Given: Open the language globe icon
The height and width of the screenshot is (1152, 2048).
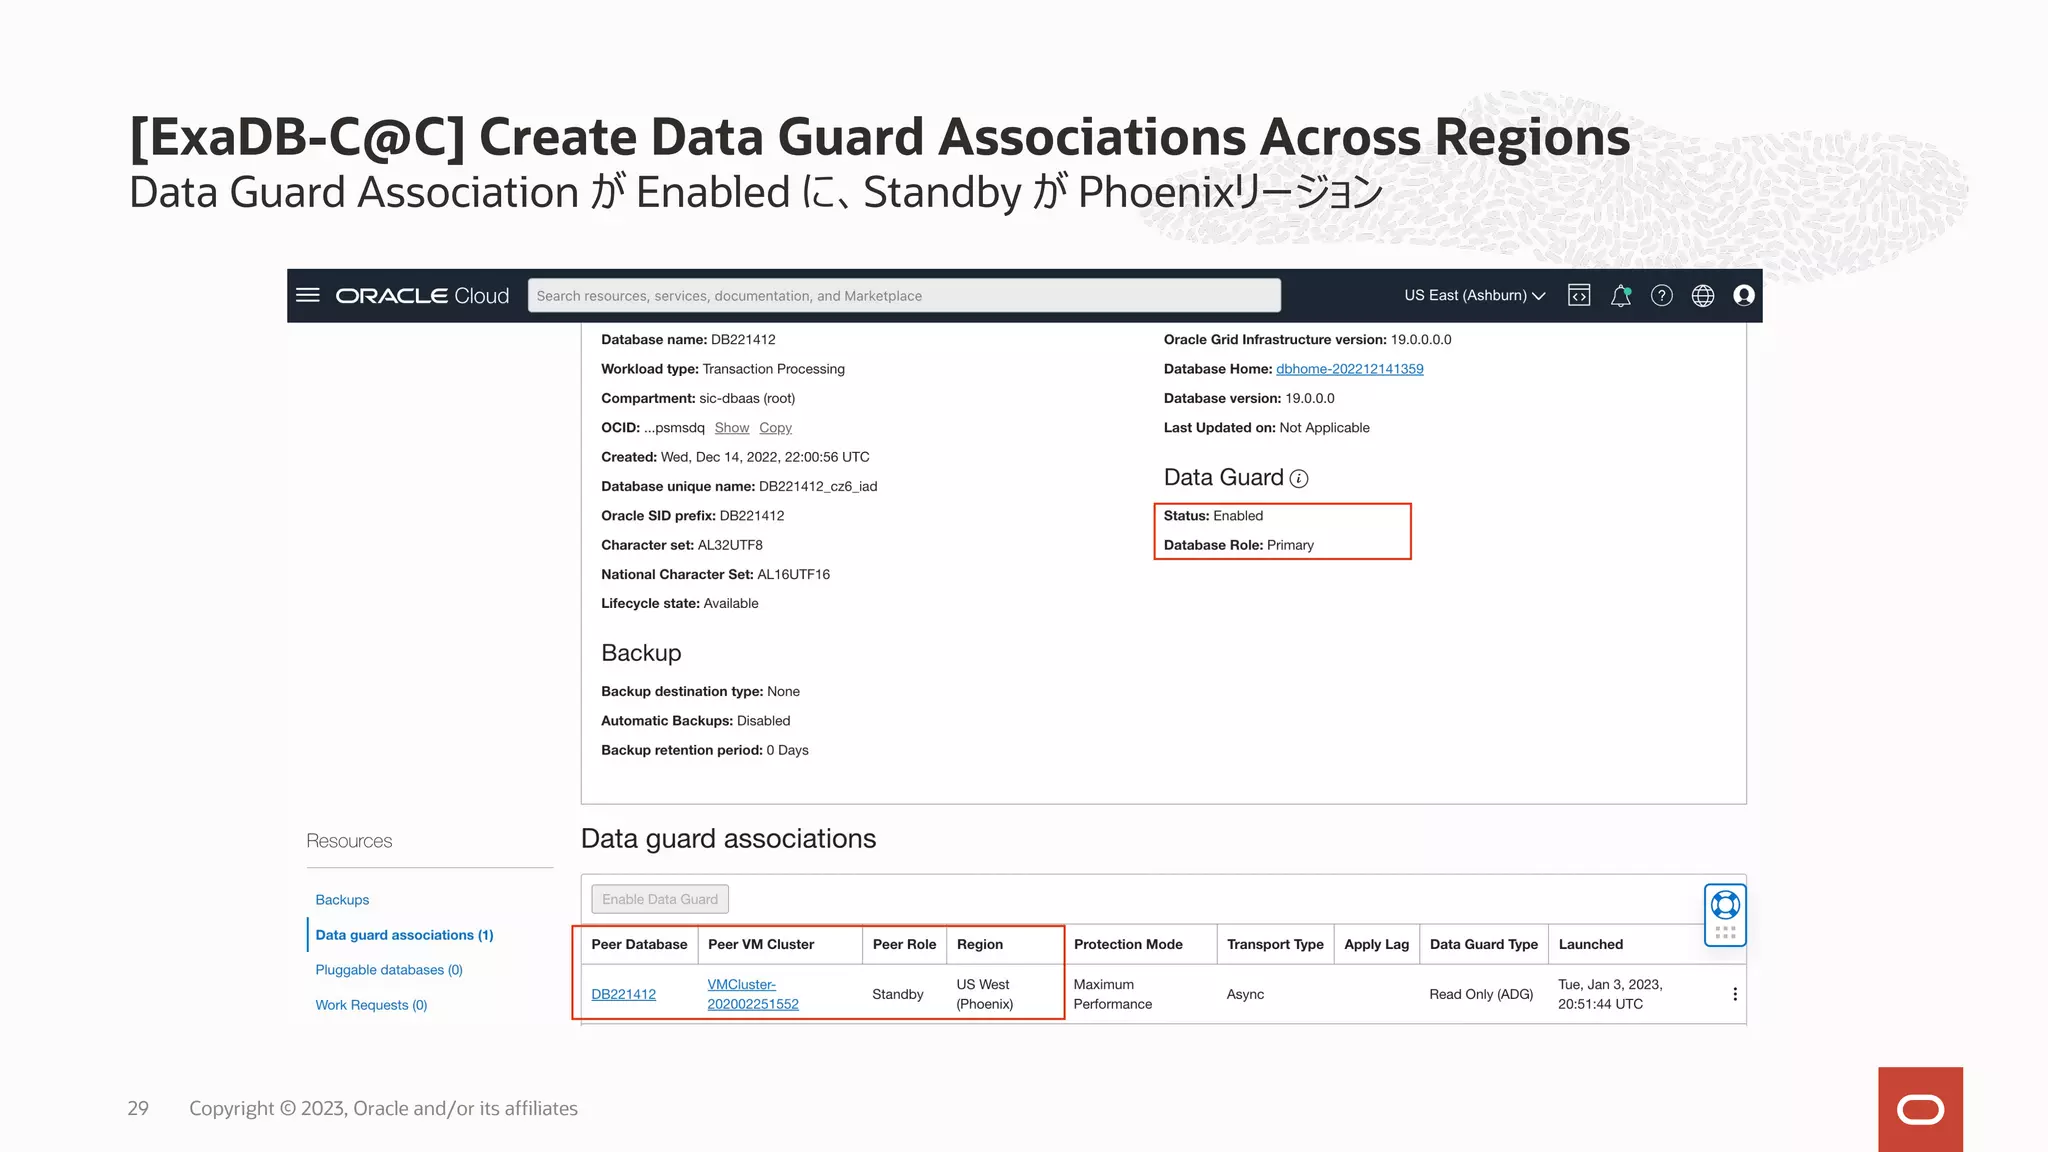Looking at the screenshot, I should tap(1703, 295).
